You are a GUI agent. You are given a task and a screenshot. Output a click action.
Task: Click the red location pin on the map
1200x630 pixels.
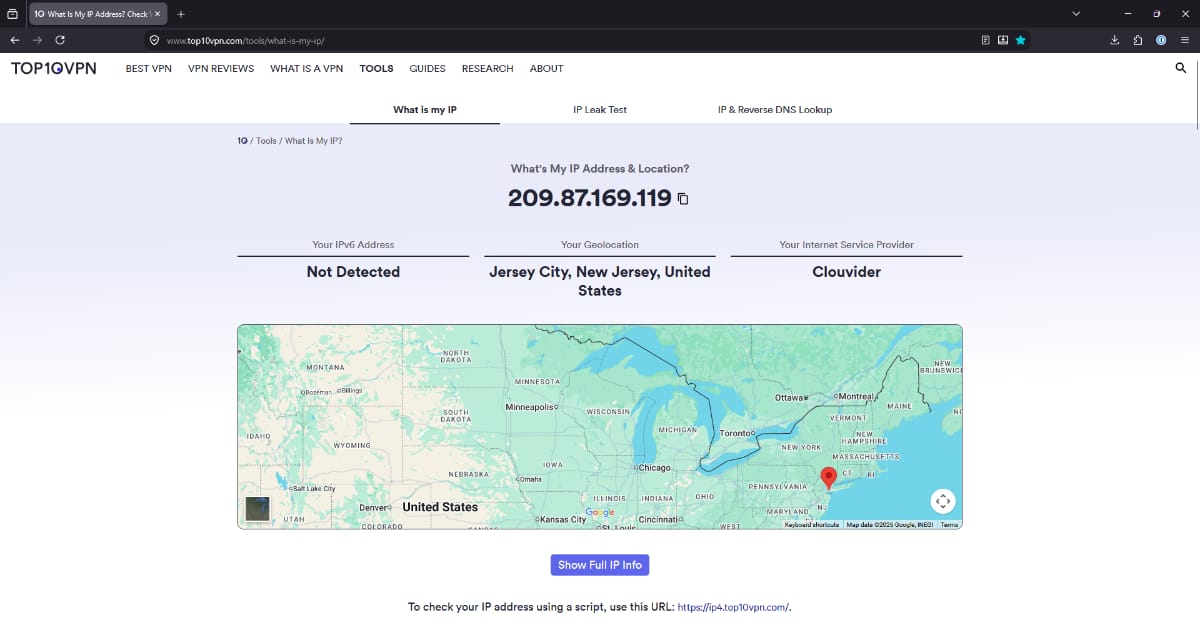(x=828, y=477)
